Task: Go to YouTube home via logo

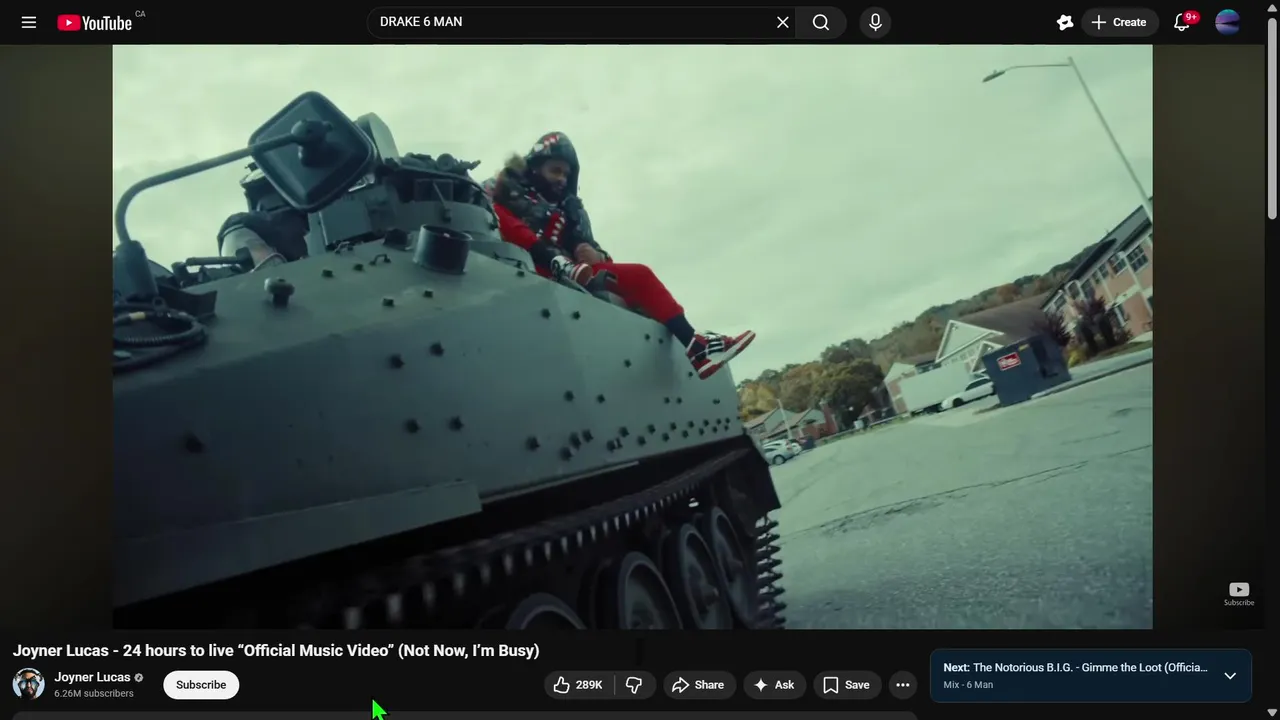Action: tap(94, 23)
